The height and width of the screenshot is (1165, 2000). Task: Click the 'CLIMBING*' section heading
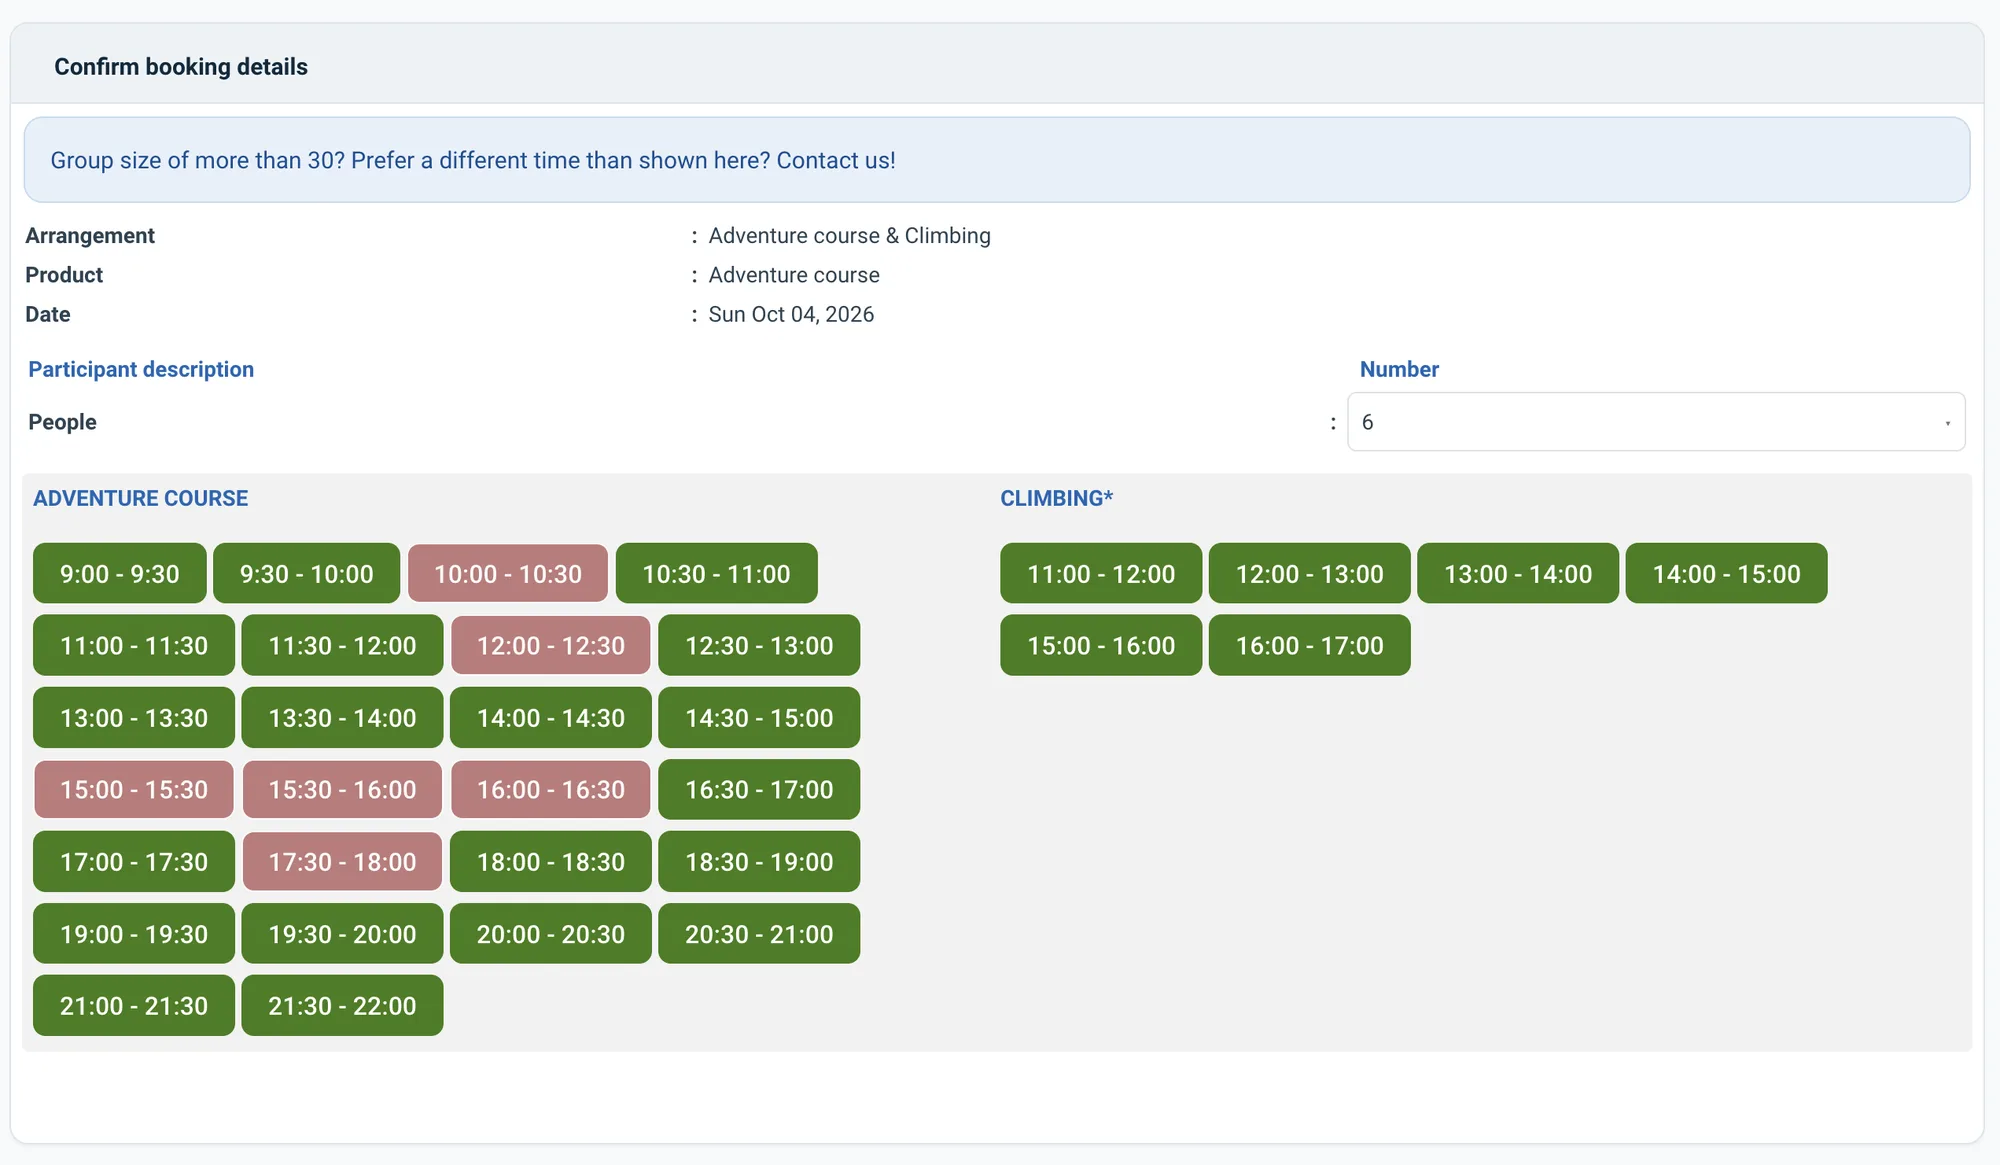(x=1057, y=498)
